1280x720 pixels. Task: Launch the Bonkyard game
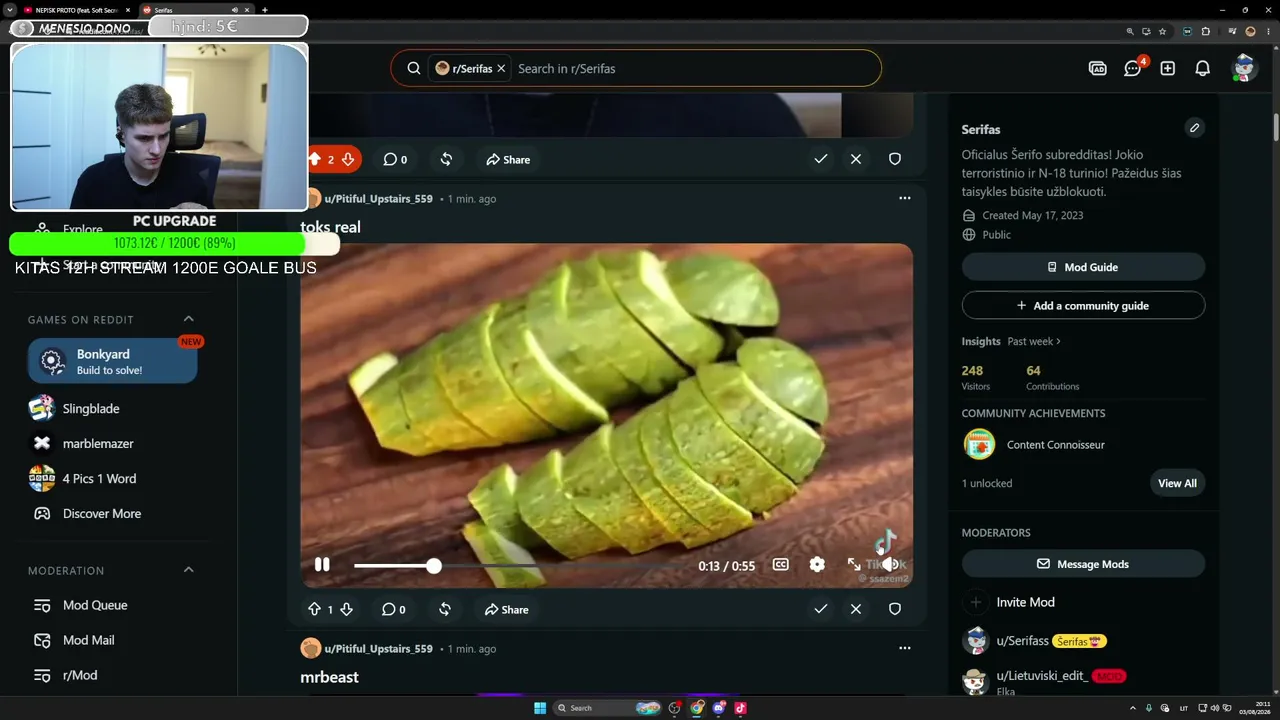click(x=113, y=361)
